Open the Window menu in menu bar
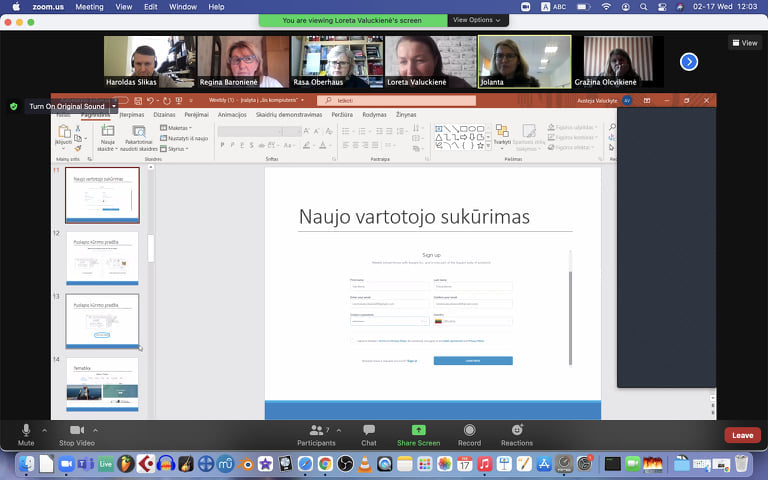The image size is (768, 480). 183,7
